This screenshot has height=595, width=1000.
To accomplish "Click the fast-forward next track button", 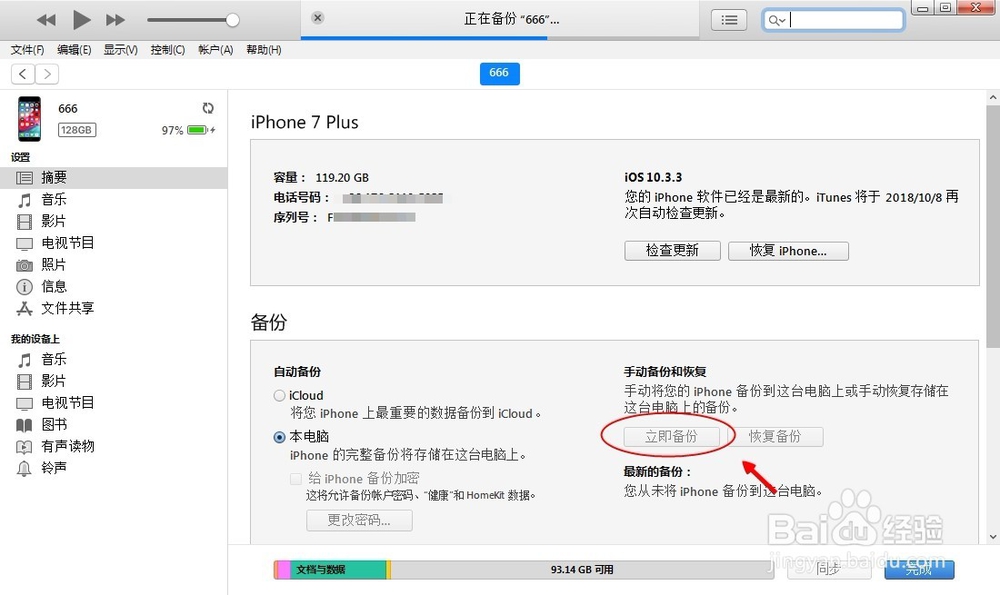I will [x=115, y=20].
